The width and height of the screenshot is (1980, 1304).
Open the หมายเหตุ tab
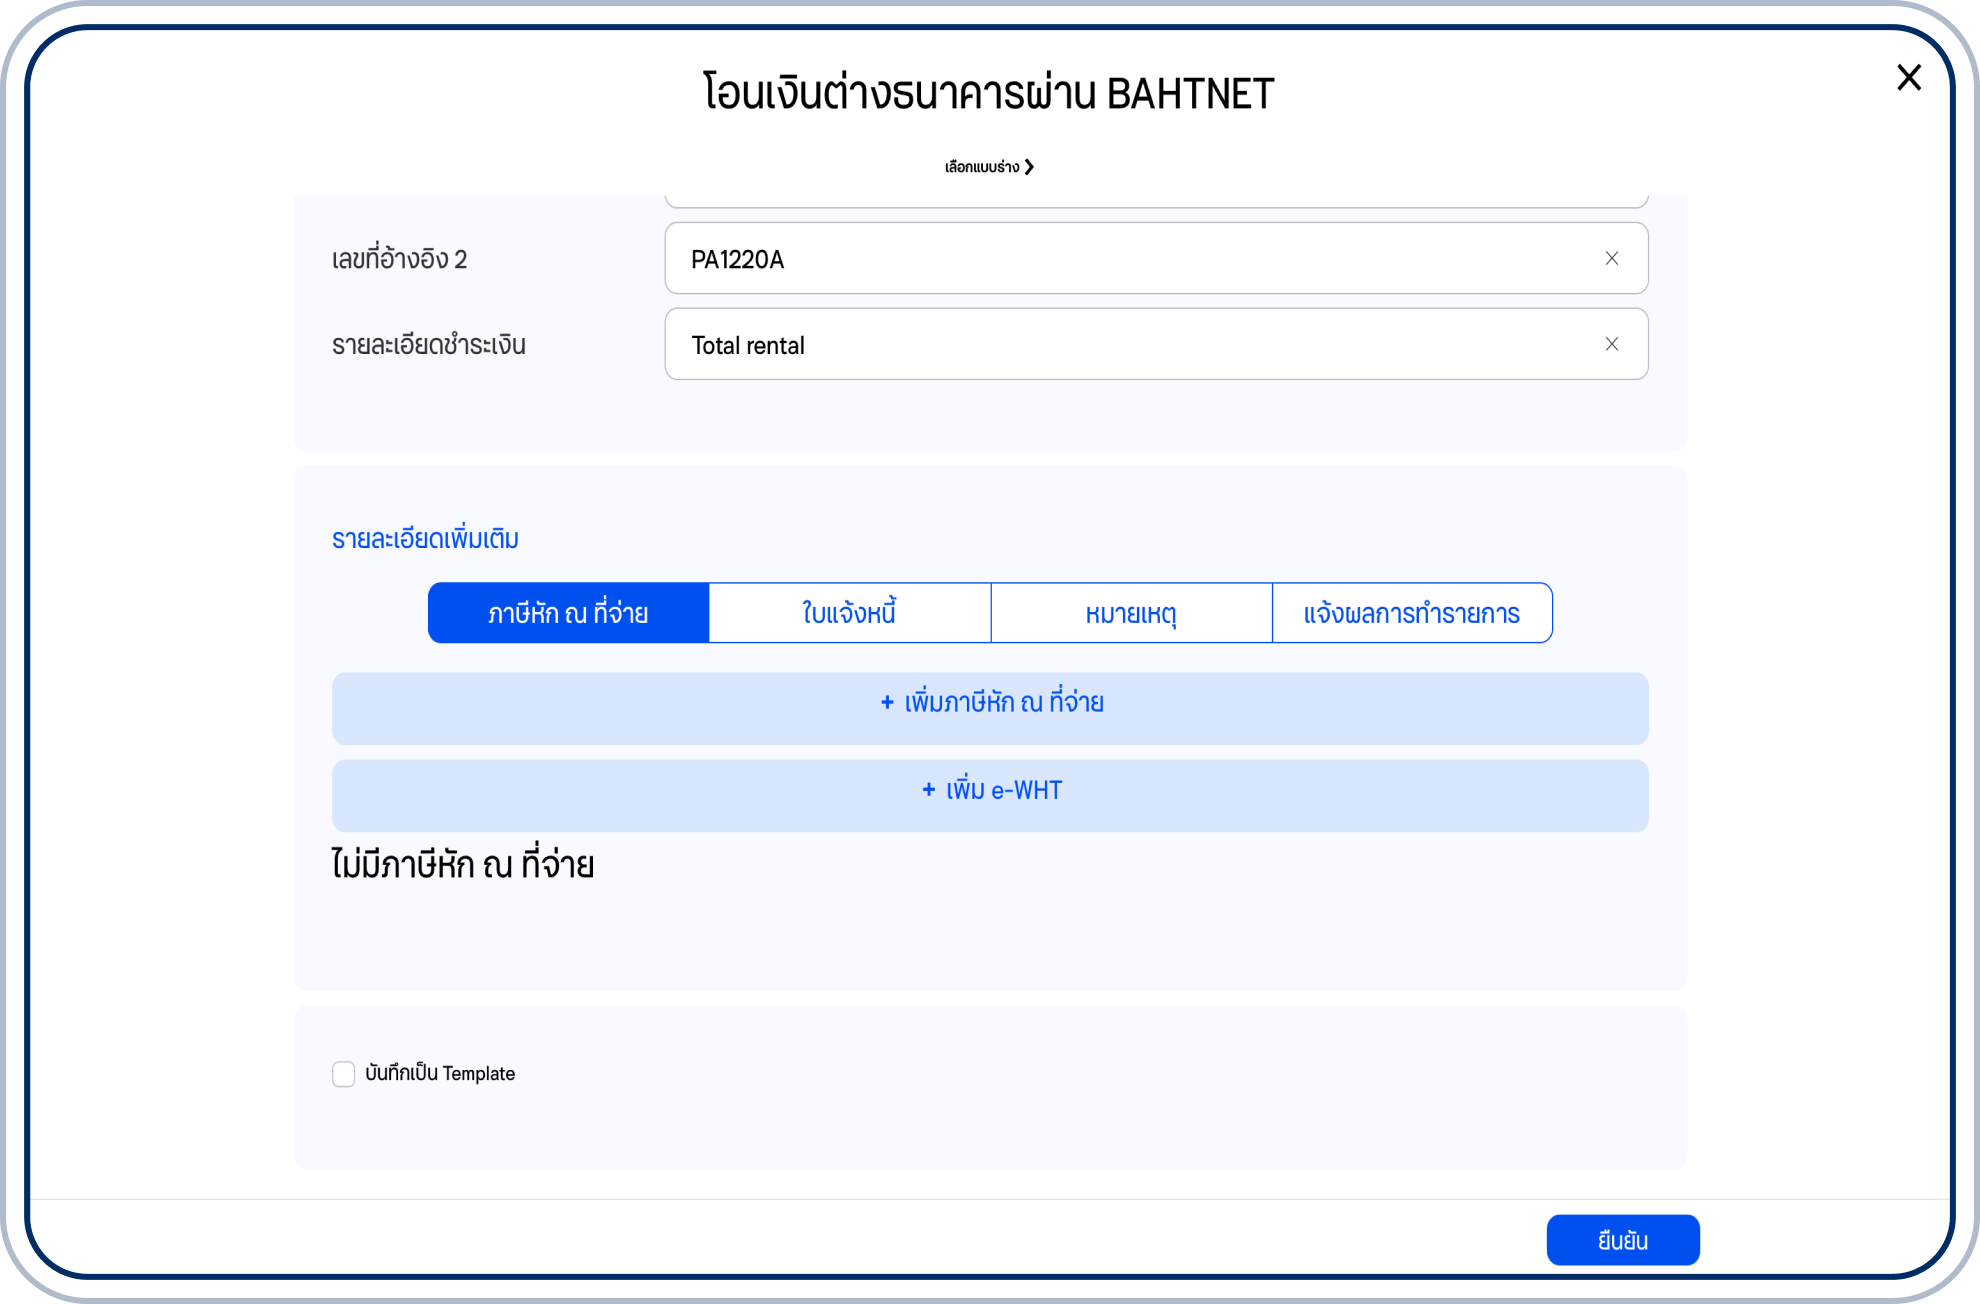pos(1131,613)
